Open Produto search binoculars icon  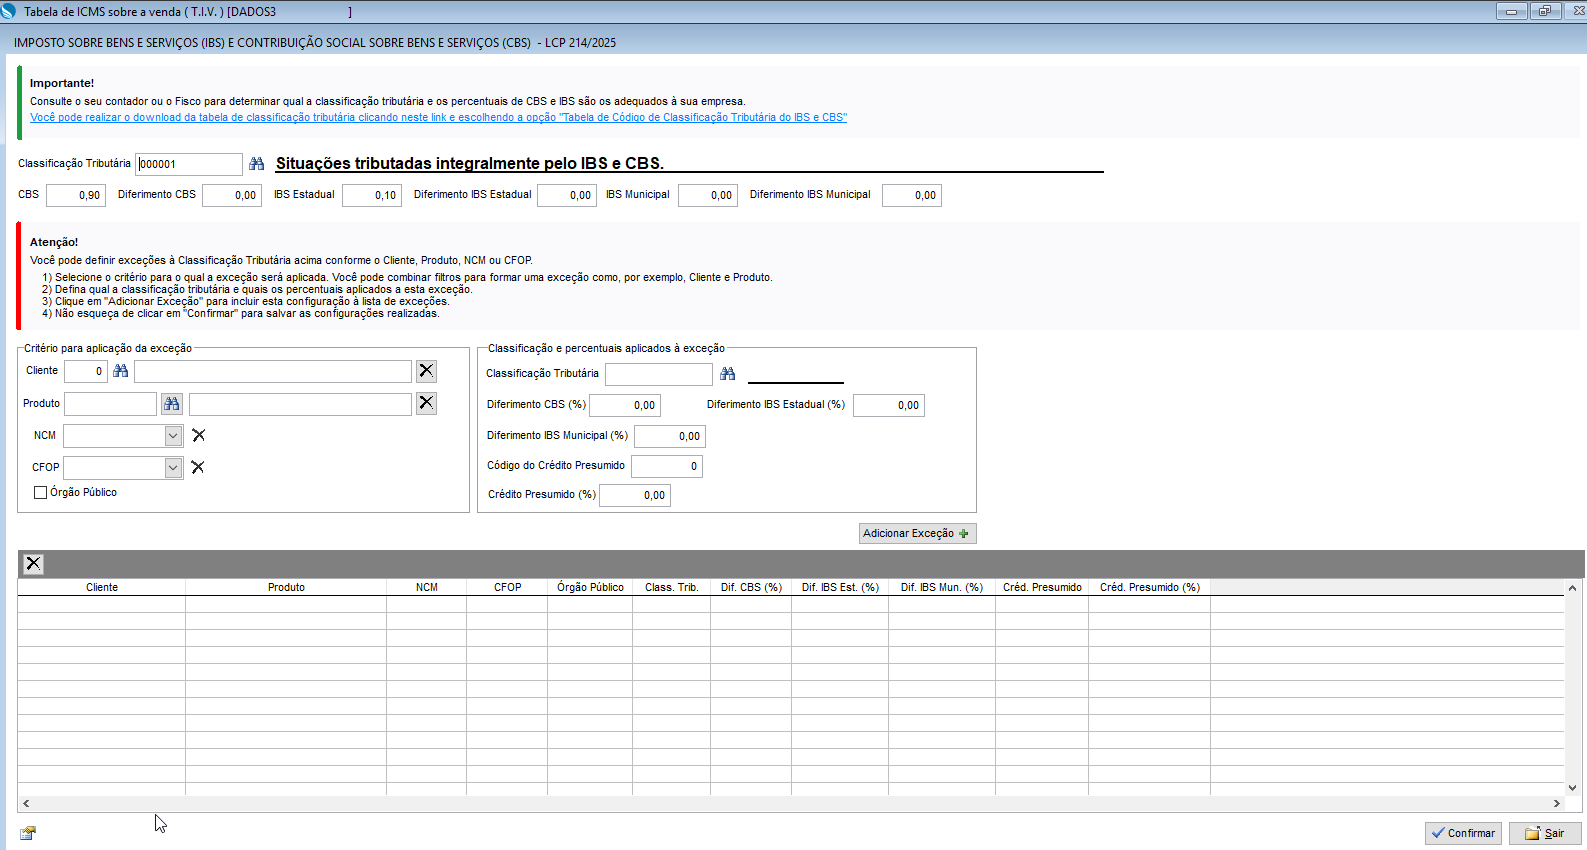click(x=172, y=404)
